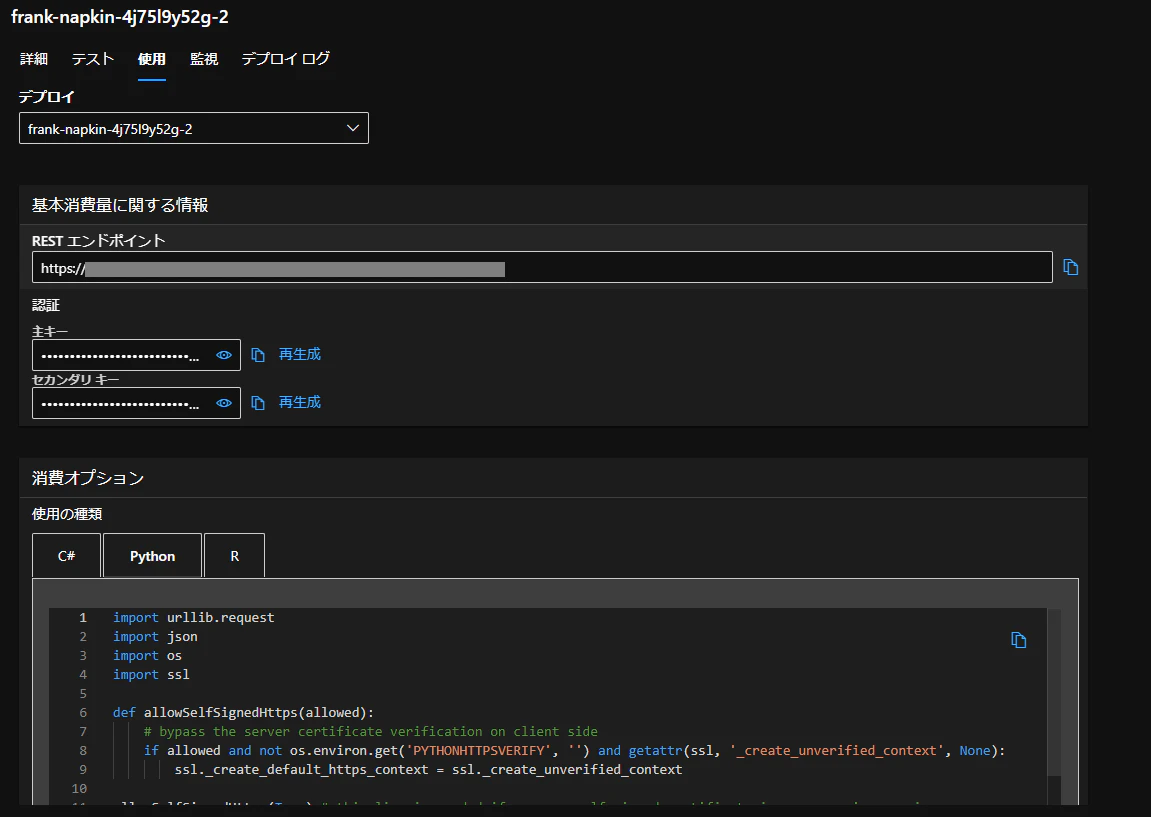Click the page title frank-napkin-4j75l9y52g-2
The height and width of the screenshot is (817, 1151).
coord(120,17)
